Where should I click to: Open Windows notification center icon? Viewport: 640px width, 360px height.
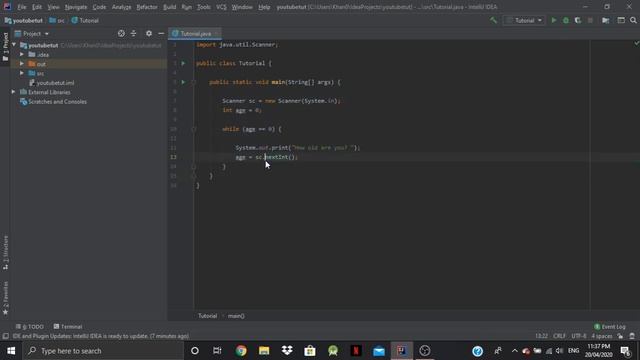point(625,351)
